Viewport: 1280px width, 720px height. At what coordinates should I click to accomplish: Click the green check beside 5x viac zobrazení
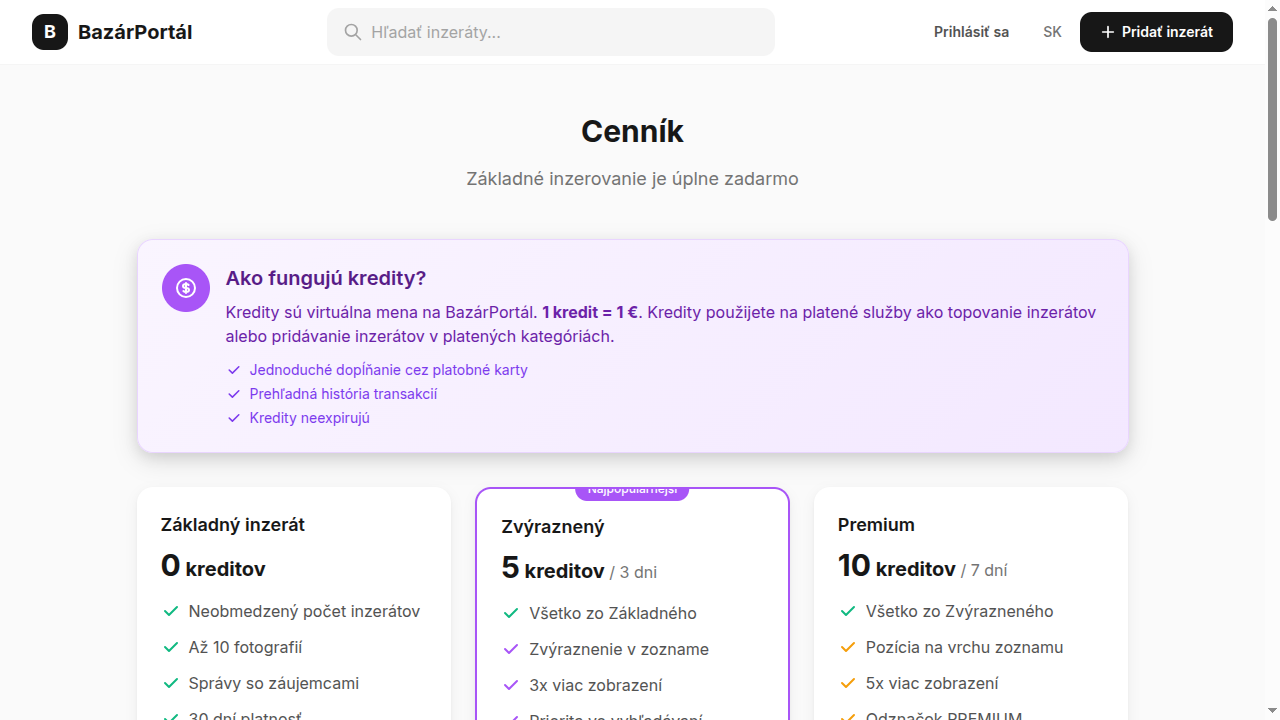click(x=847, y=683)
